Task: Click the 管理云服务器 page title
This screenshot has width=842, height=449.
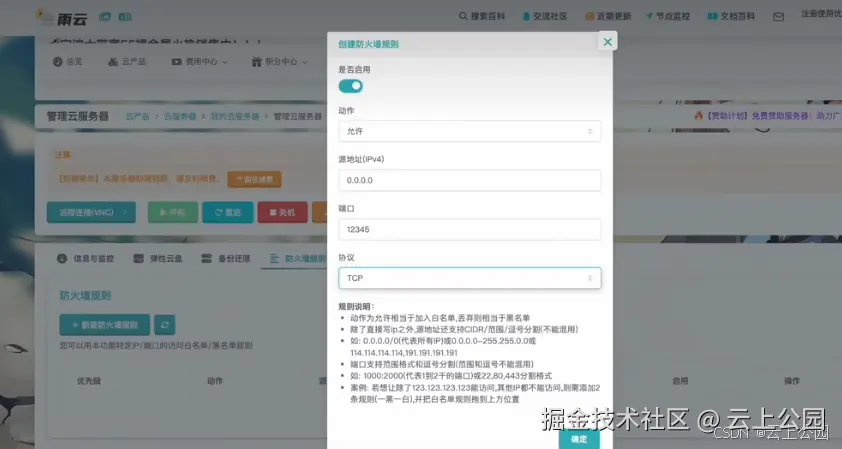Action: tap(77, 117)
